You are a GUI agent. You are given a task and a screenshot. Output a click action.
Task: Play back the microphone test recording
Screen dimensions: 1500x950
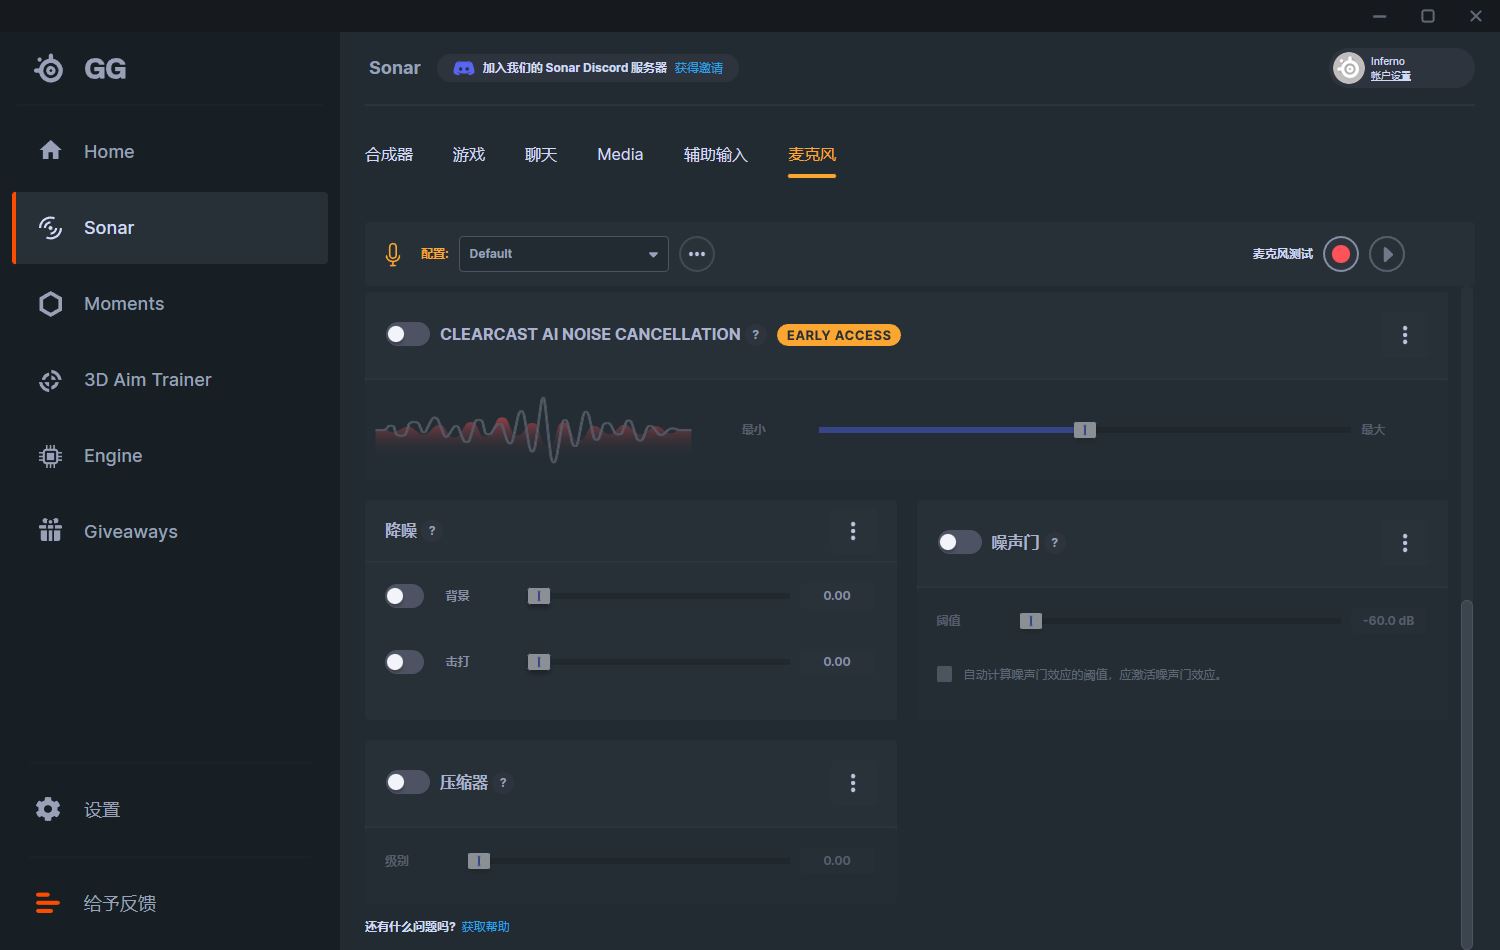[x=1387, y=254]
